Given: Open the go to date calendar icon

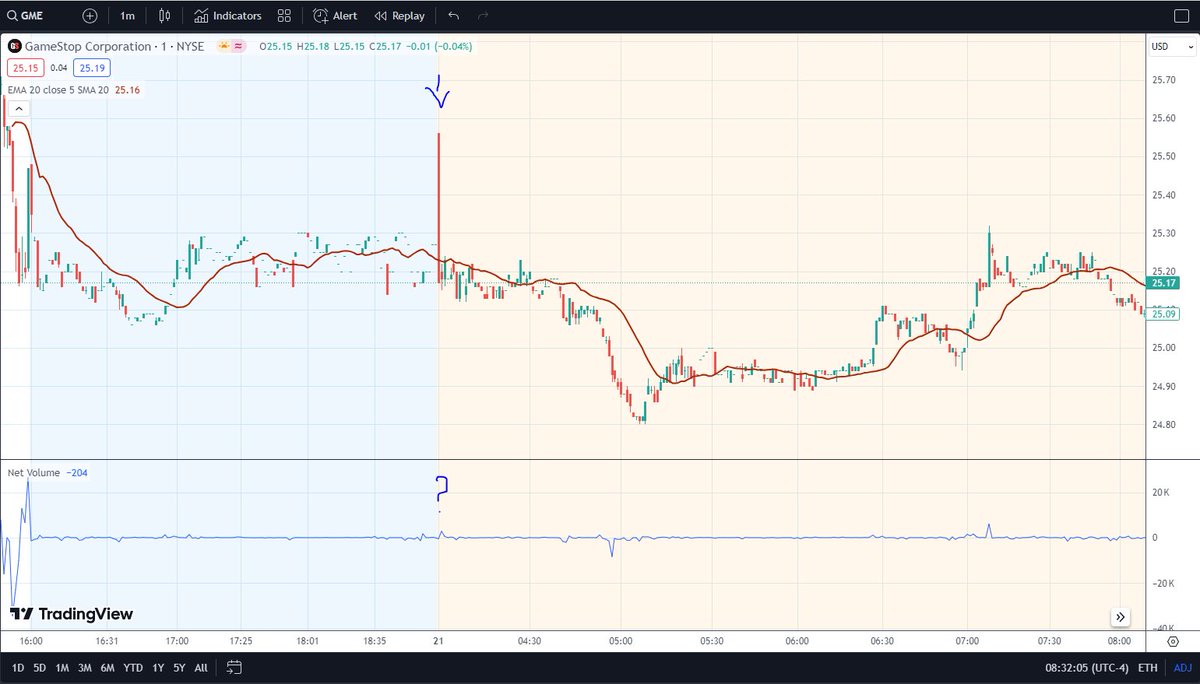Looking at the screenshot, I should [234, 667].
